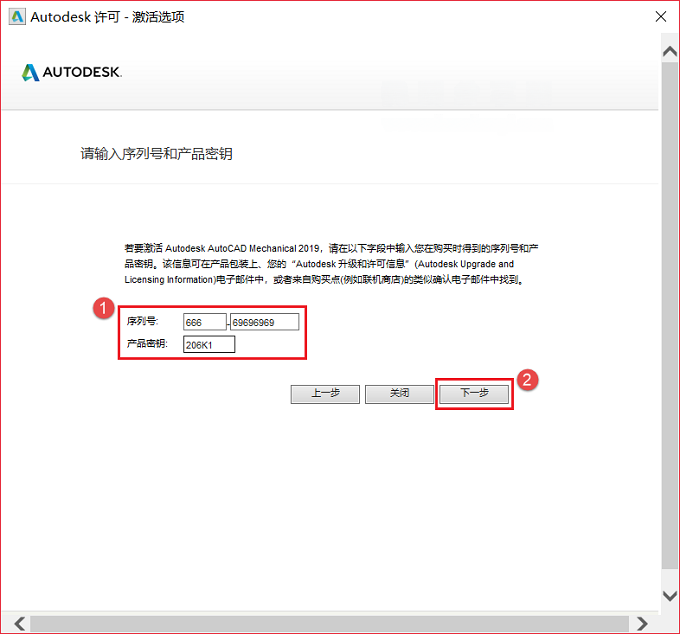Click the 关闭 (Close) button
Image resolution: width=680 pixels, height=634 pixels.
pyautogui.click(x=399, y=394)
